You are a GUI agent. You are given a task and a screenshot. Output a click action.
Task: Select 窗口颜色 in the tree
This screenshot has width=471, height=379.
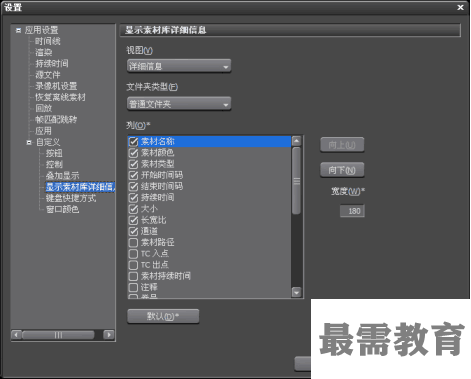(62, 209)
